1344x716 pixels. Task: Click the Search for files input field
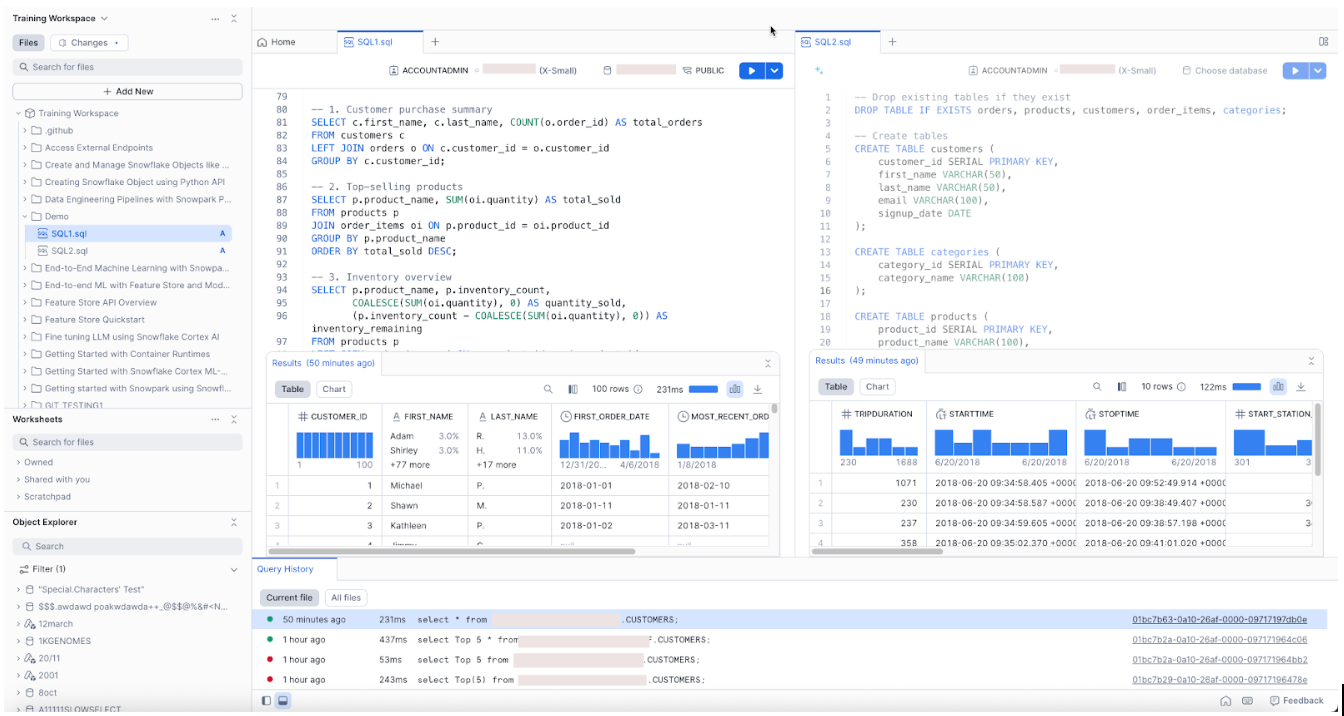[x=127, y=66]
